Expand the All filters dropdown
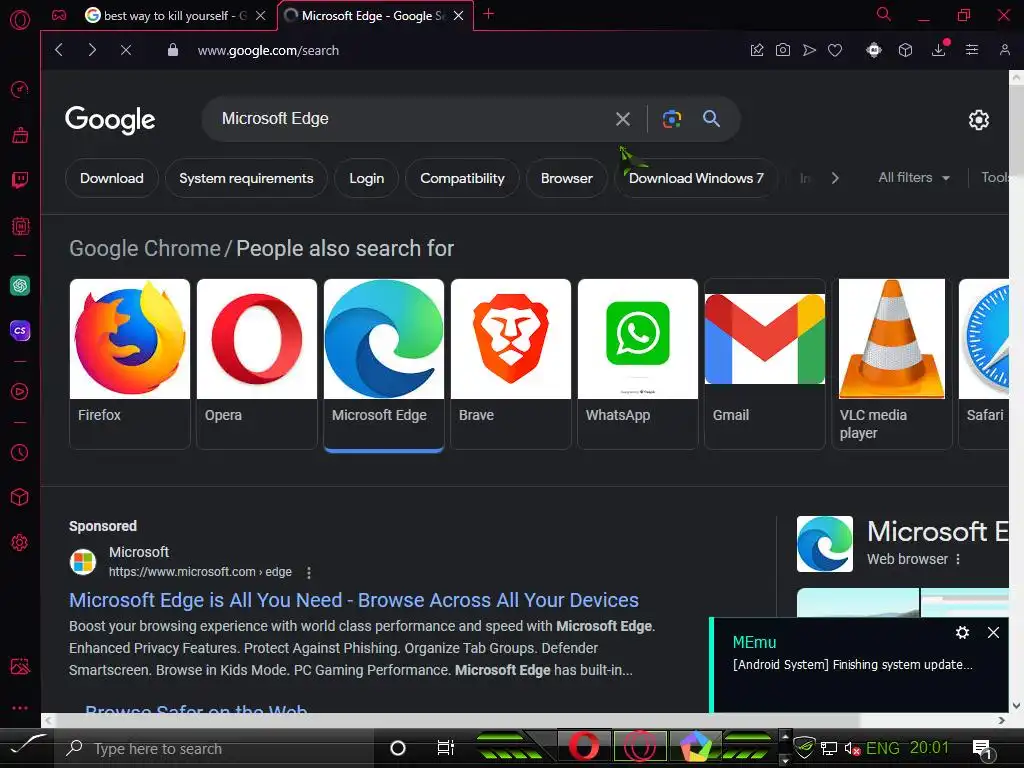Screen dimensions: 1024x768 914,178
